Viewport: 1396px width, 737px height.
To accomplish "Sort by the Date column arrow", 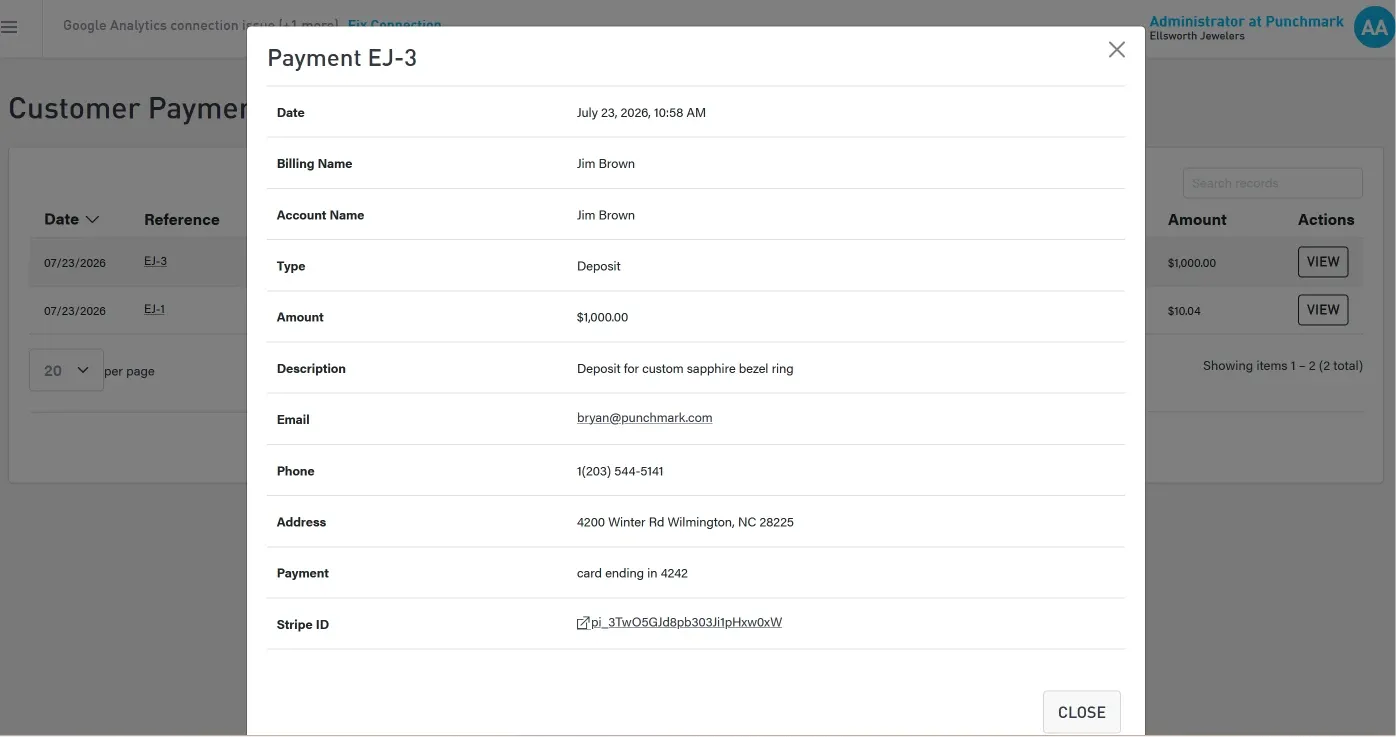I will point(92,220).
